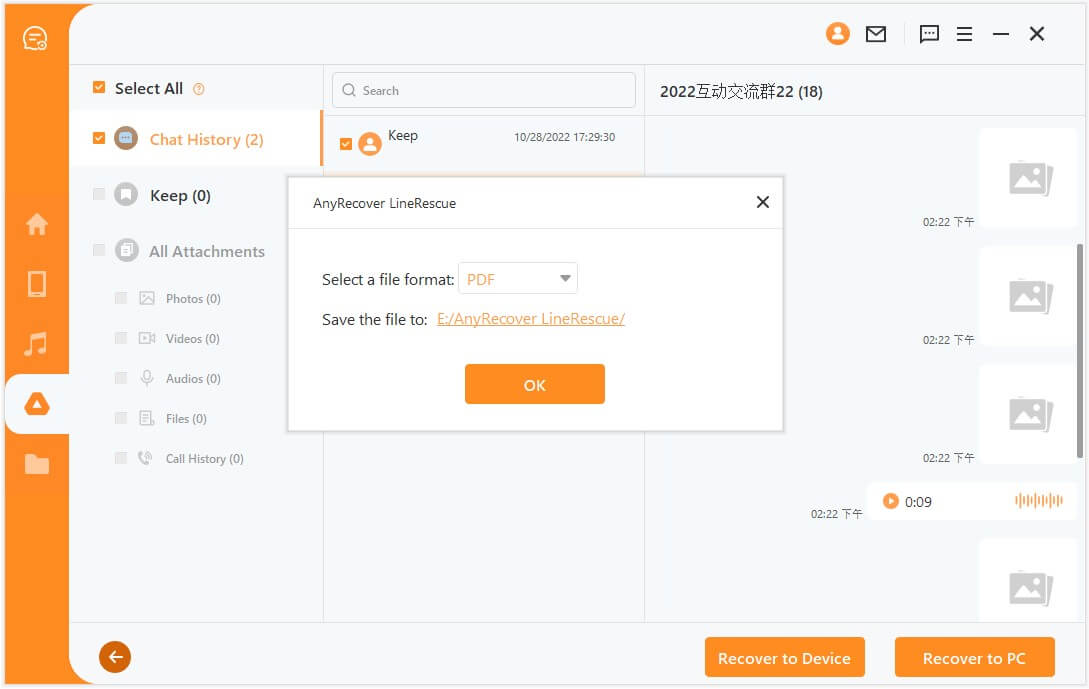Click the Keep contact avatar icon
The height and width of the screenshot is (689, 1089).
point(369,144)
